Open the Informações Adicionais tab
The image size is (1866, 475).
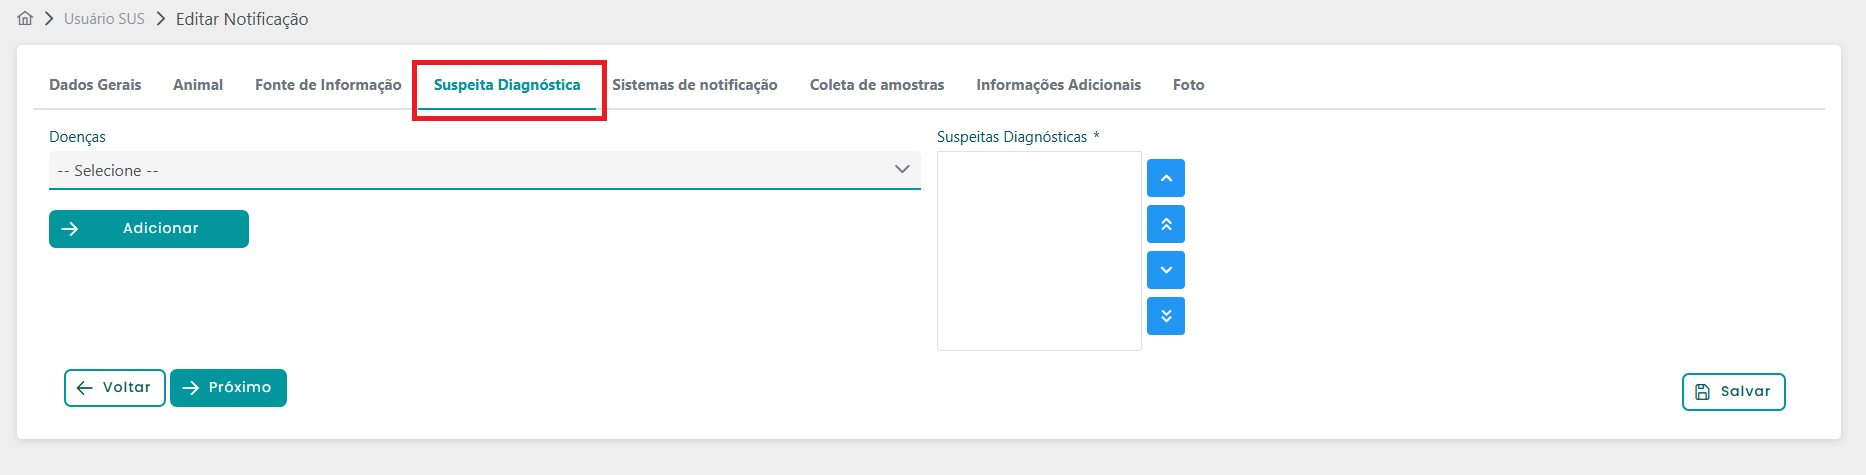pos(1058,85)
